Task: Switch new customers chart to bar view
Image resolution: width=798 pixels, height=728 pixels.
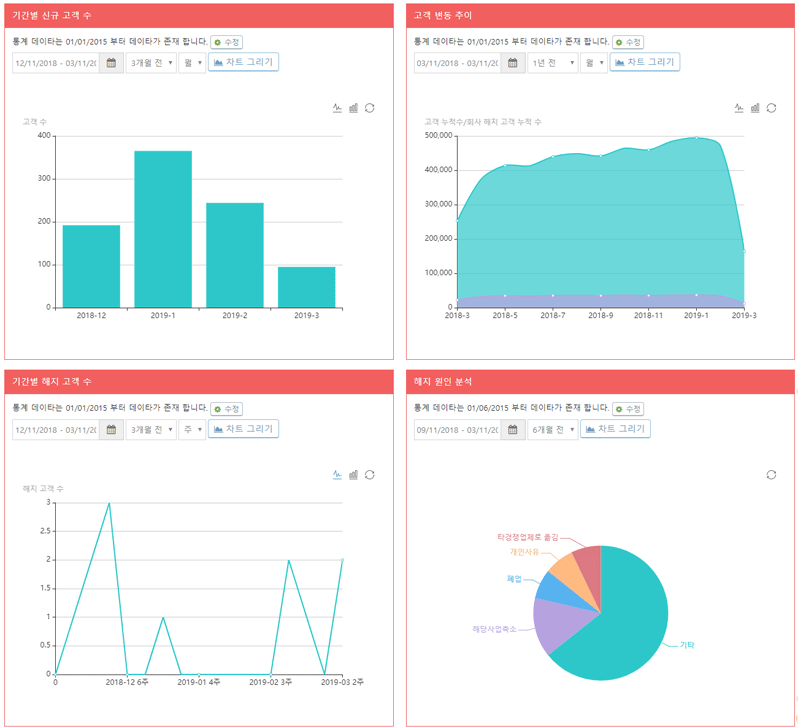Action: pos(353,108)
